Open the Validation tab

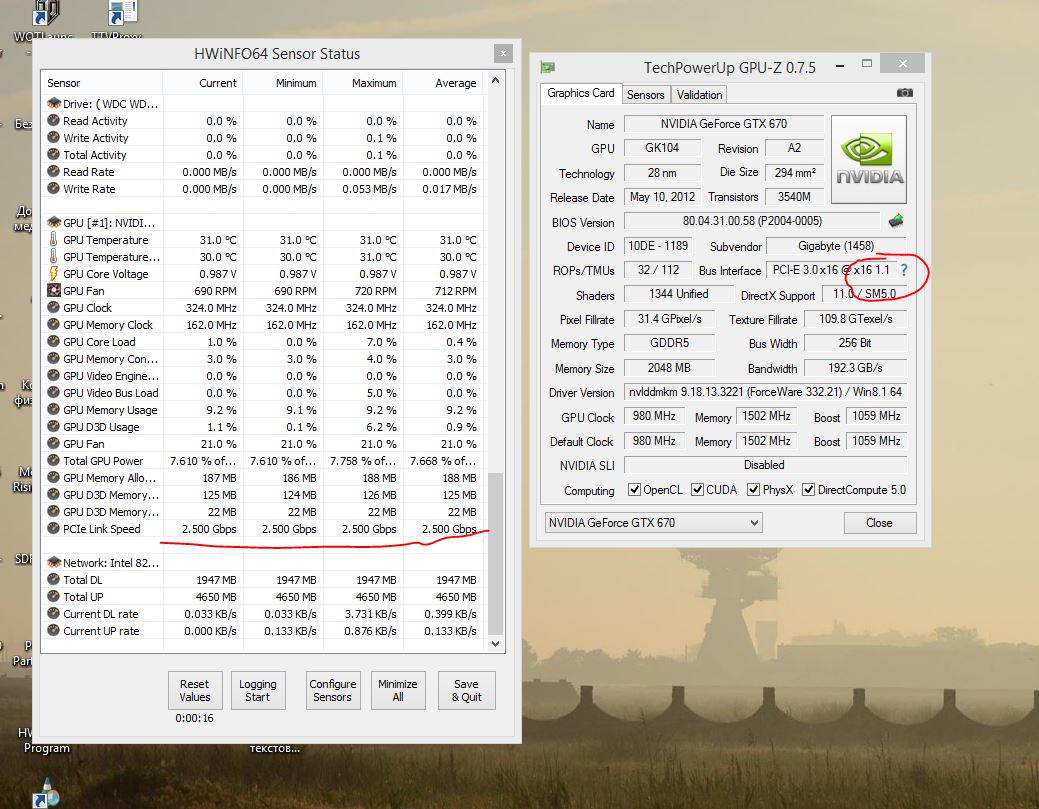tap(699, 94)
